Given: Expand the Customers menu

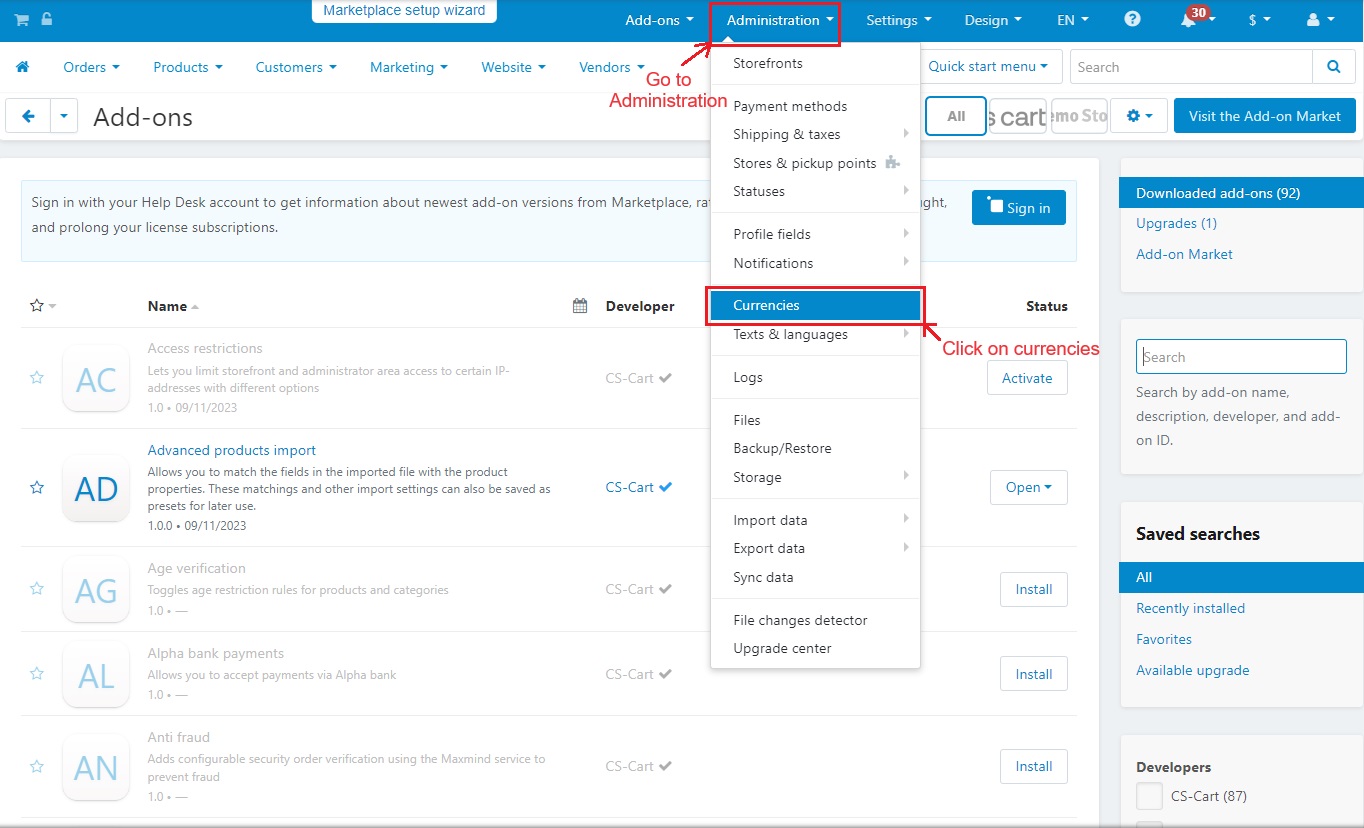Looking at the screenshot, I should tap(296, 67).
